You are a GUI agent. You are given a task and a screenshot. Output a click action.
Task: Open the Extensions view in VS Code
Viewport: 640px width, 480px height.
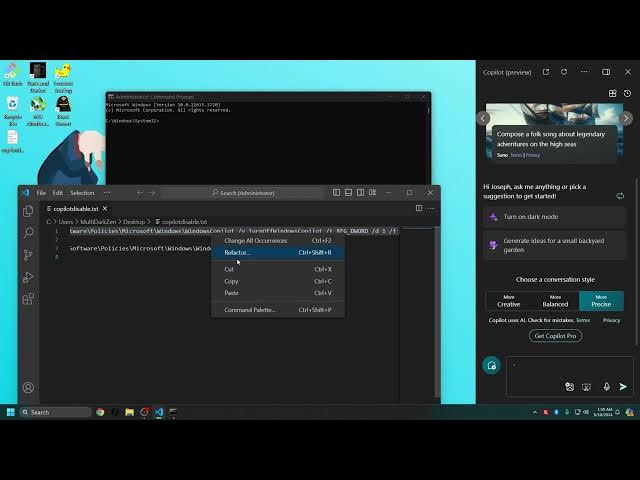click(28, 298)
